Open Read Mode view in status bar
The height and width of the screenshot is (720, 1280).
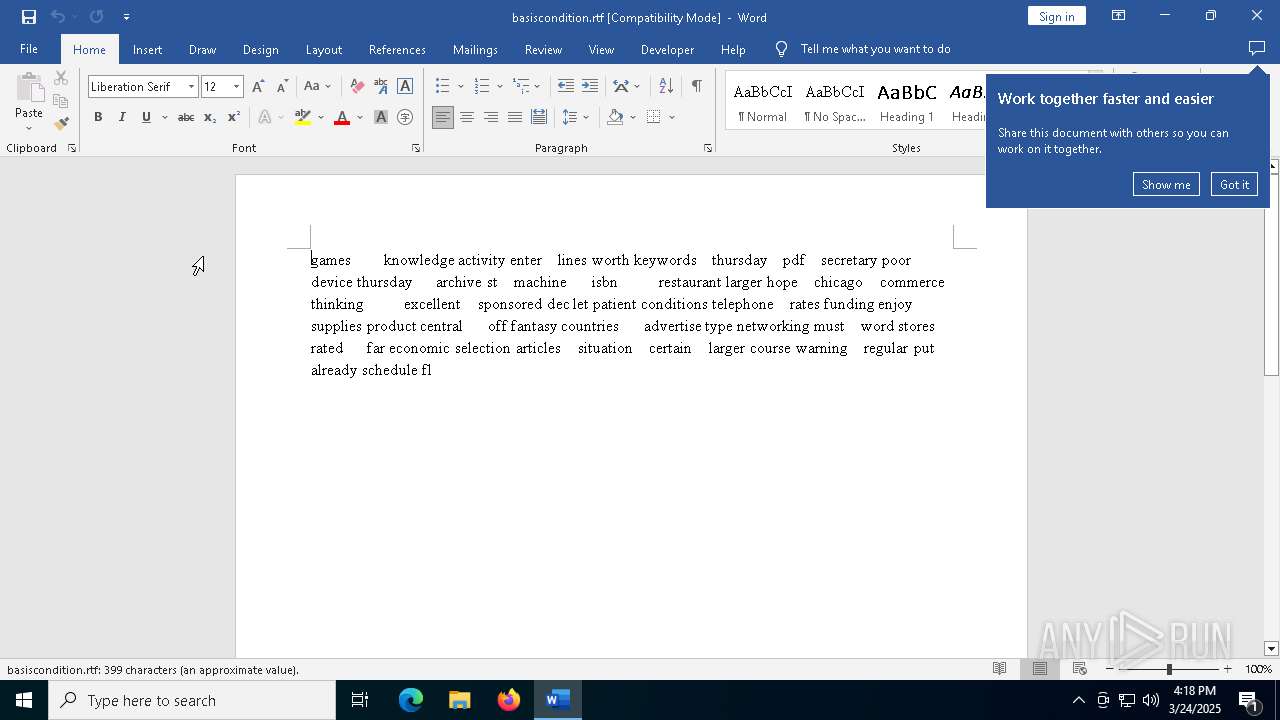(1000, 669)
